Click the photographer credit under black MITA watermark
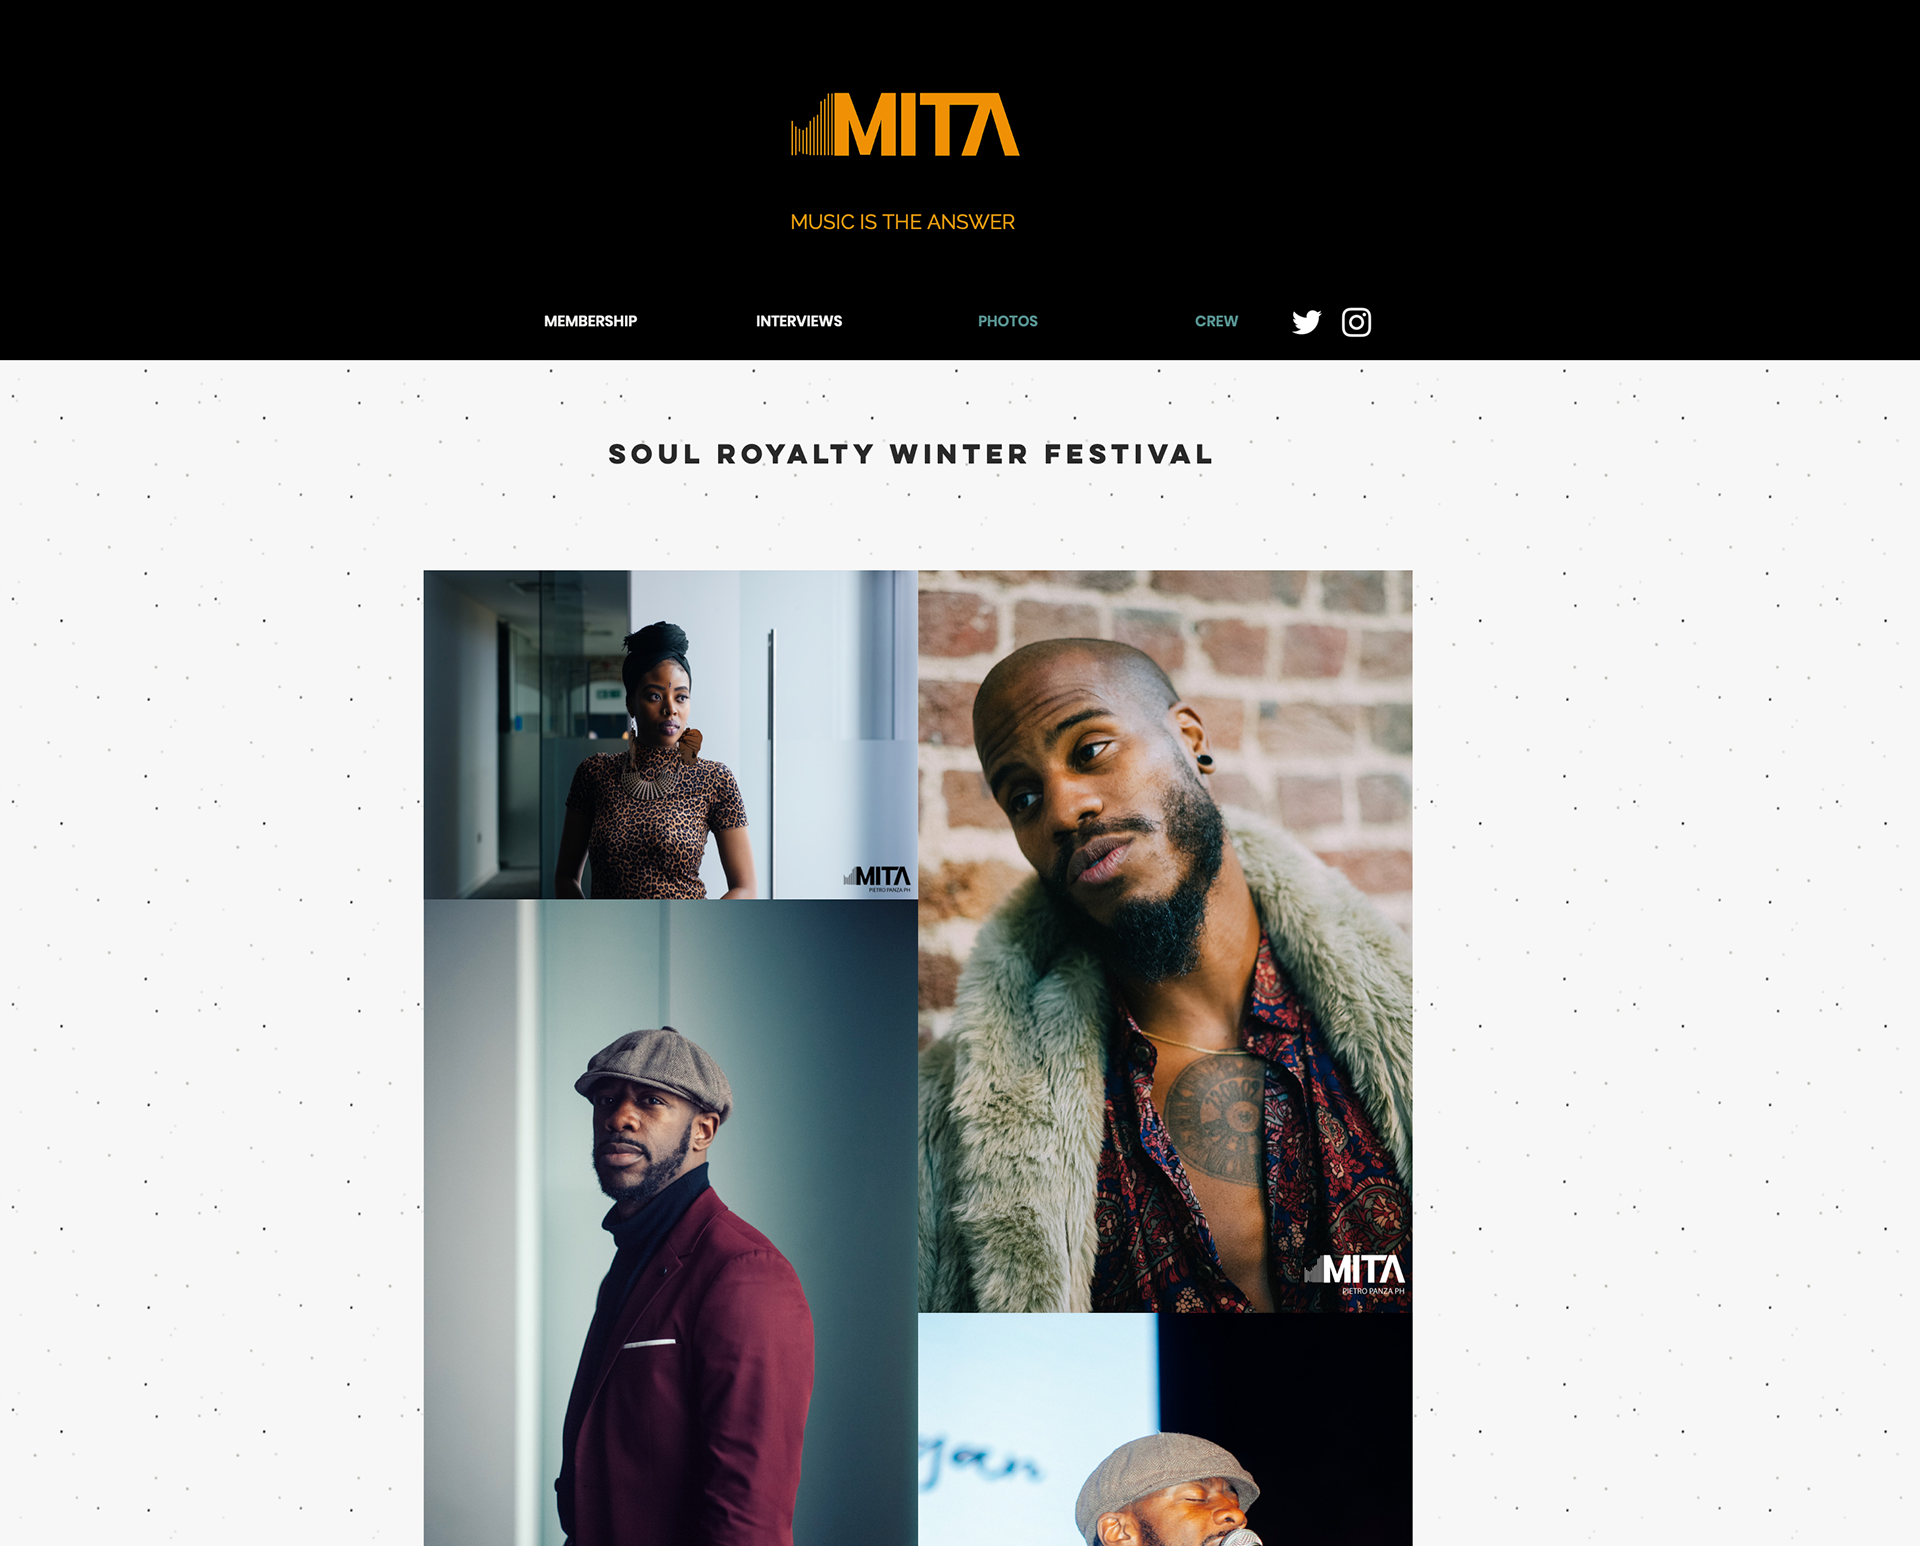This screenshot has width=1920, height=1546. coord(889,890)
